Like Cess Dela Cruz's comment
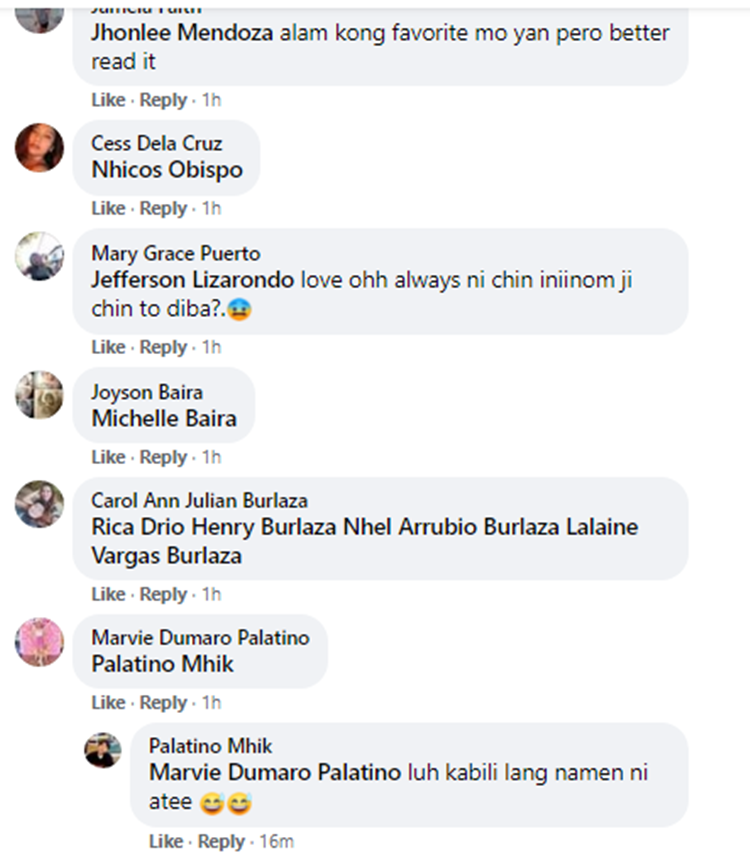Image resolution: width=750 pixels, height=860 pixels. click(x=108, y=208)
